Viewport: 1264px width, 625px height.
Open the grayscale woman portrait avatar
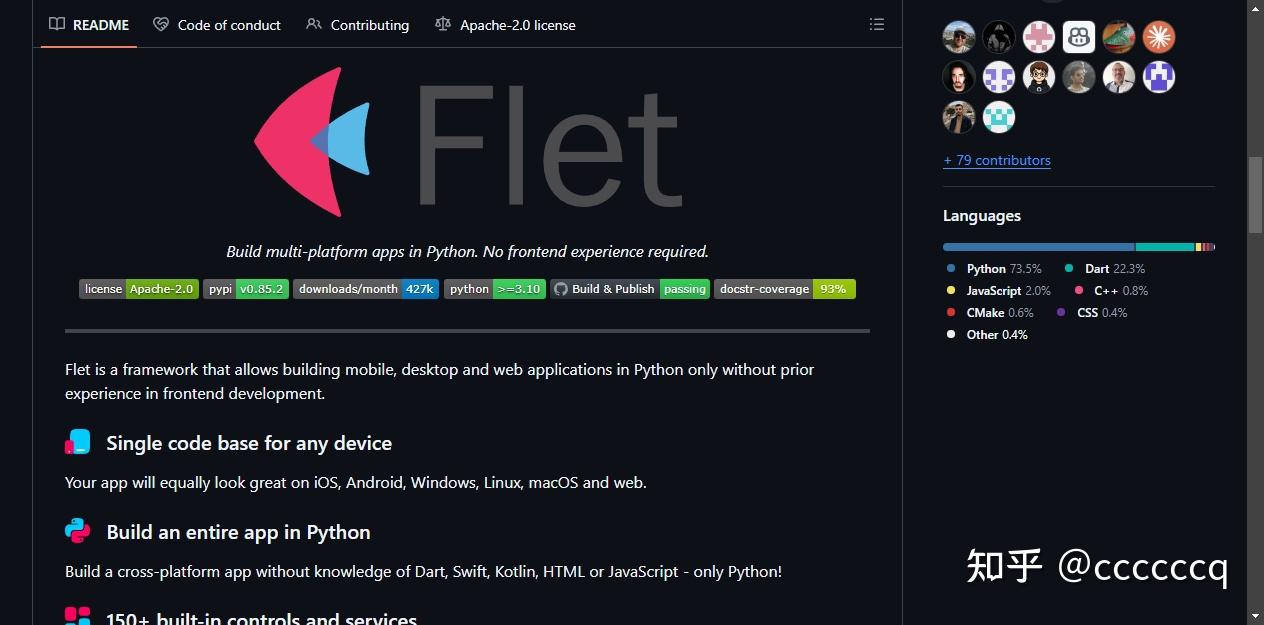coord(1079,77)
